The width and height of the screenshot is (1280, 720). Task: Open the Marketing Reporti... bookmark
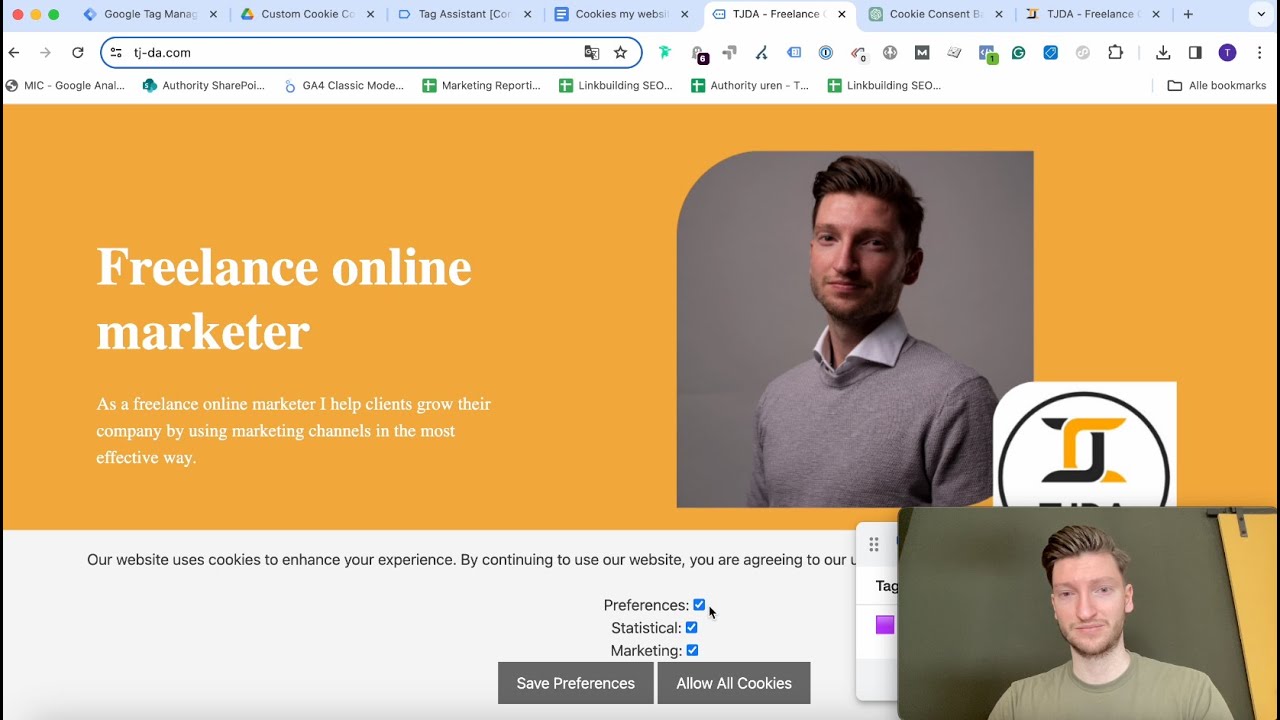[x=482, y=86]
